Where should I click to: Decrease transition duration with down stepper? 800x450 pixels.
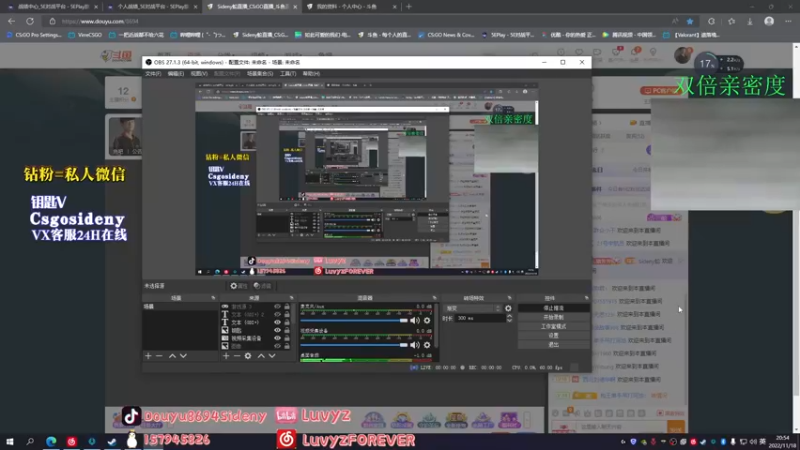point(509,320)
